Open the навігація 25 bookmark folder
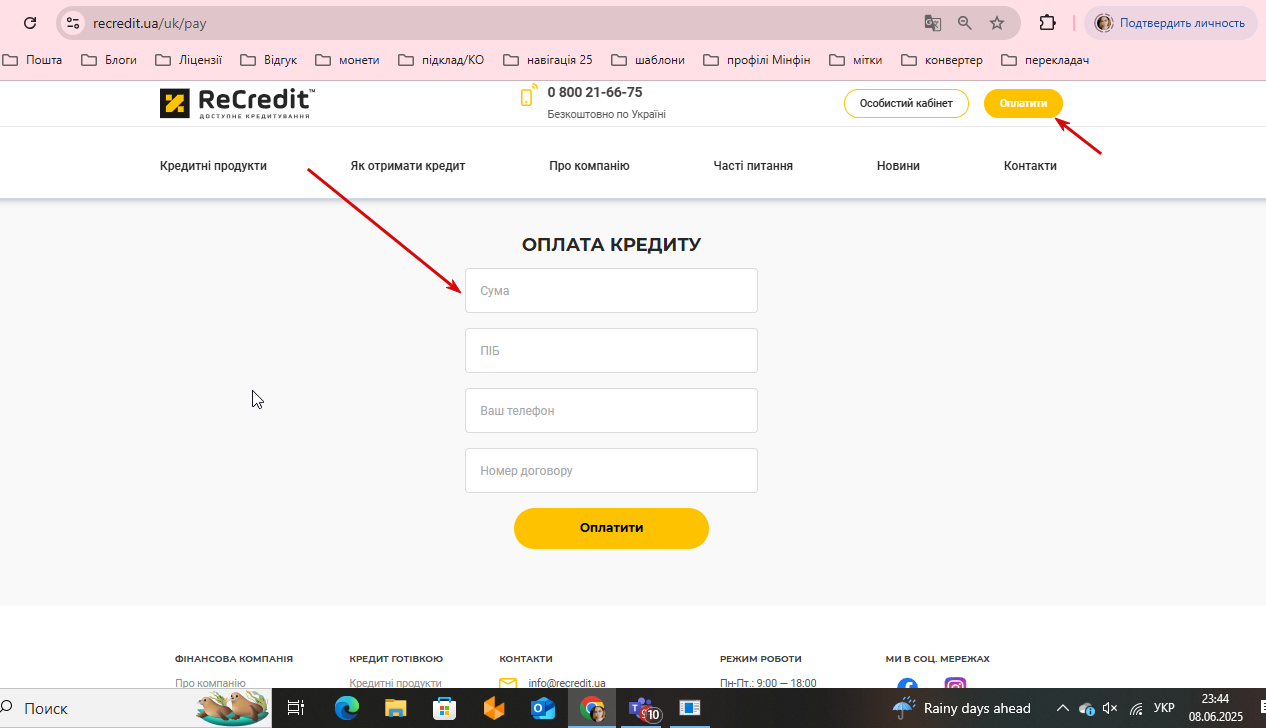Image resolution: width=1266 pixels, height=728 pixels. coord(548,60)
